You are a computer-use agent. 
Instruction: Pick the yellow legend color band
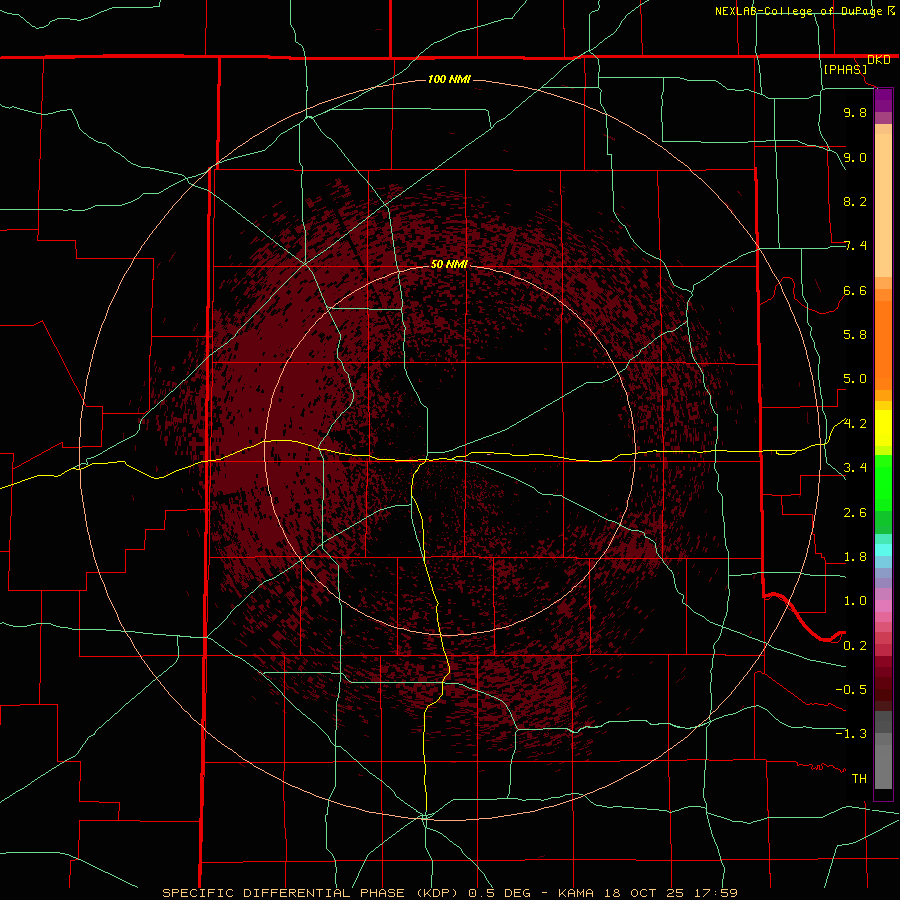click(x=883, y=428)
